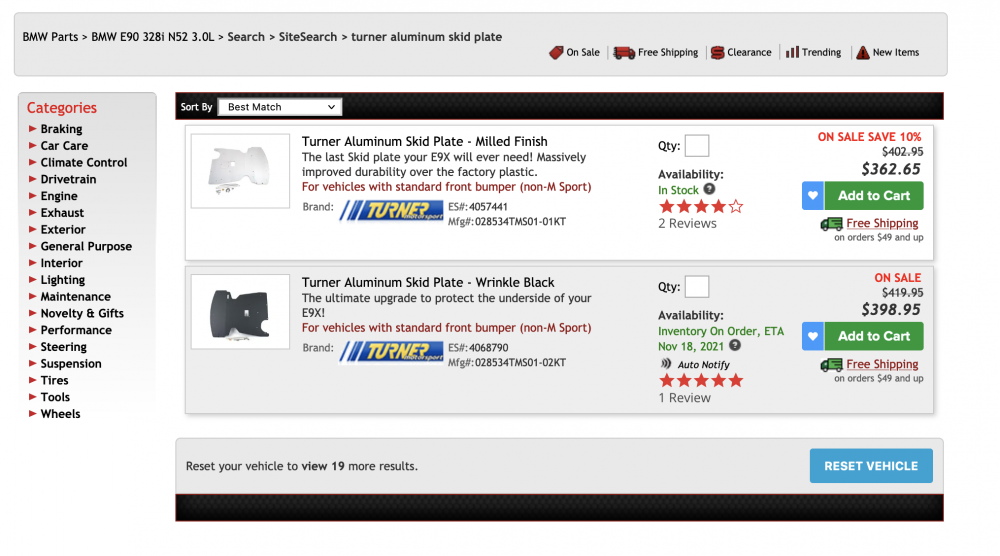Click Turner brand logo for Milled Finish
1000x556 pixels.
(x=391, y=210)
